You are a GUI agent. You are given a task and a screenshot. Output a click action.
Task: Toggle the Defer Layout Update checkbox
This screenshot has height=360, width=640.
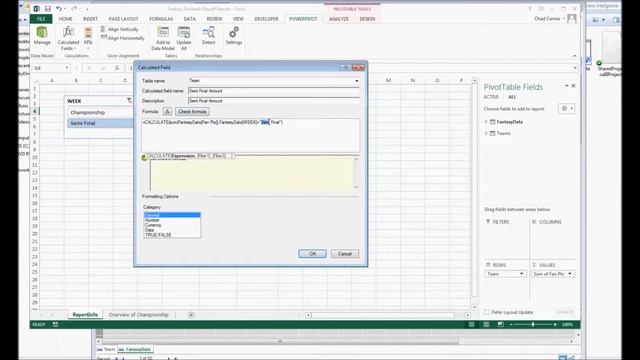coord(487,312)
